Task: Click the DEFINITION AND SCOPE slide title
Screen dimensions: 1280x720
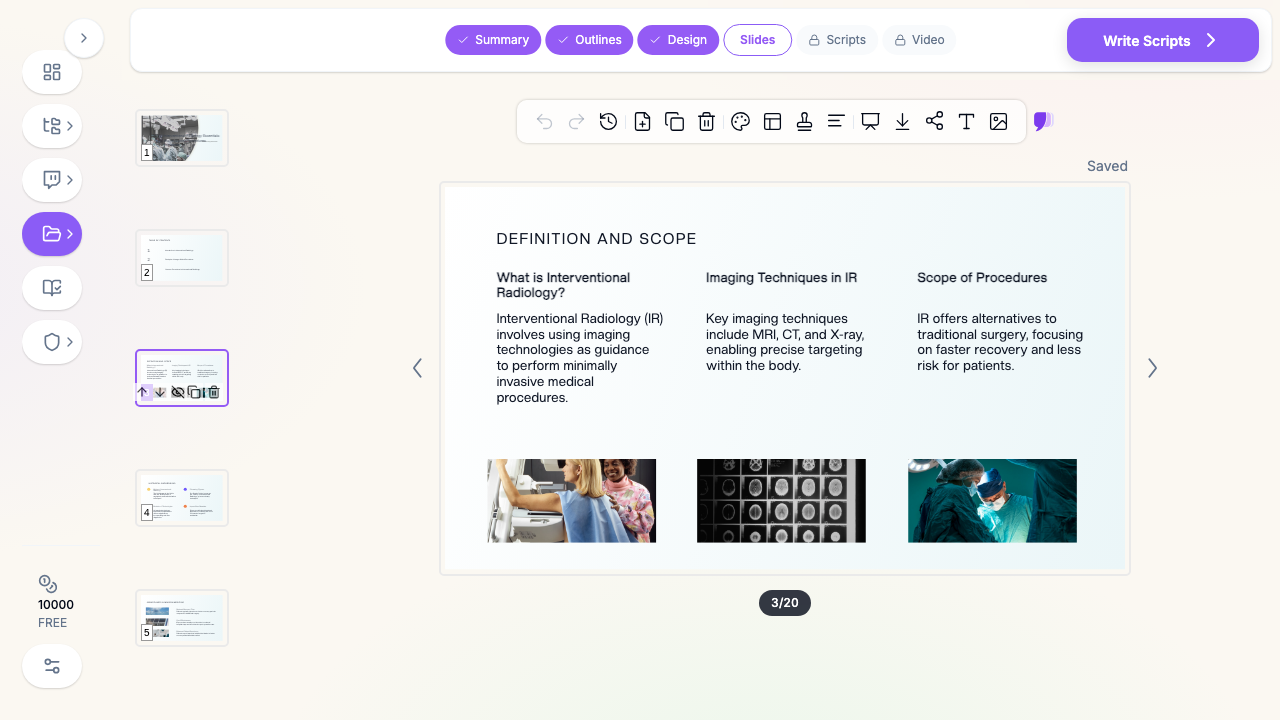Action: tap(596, 239)
